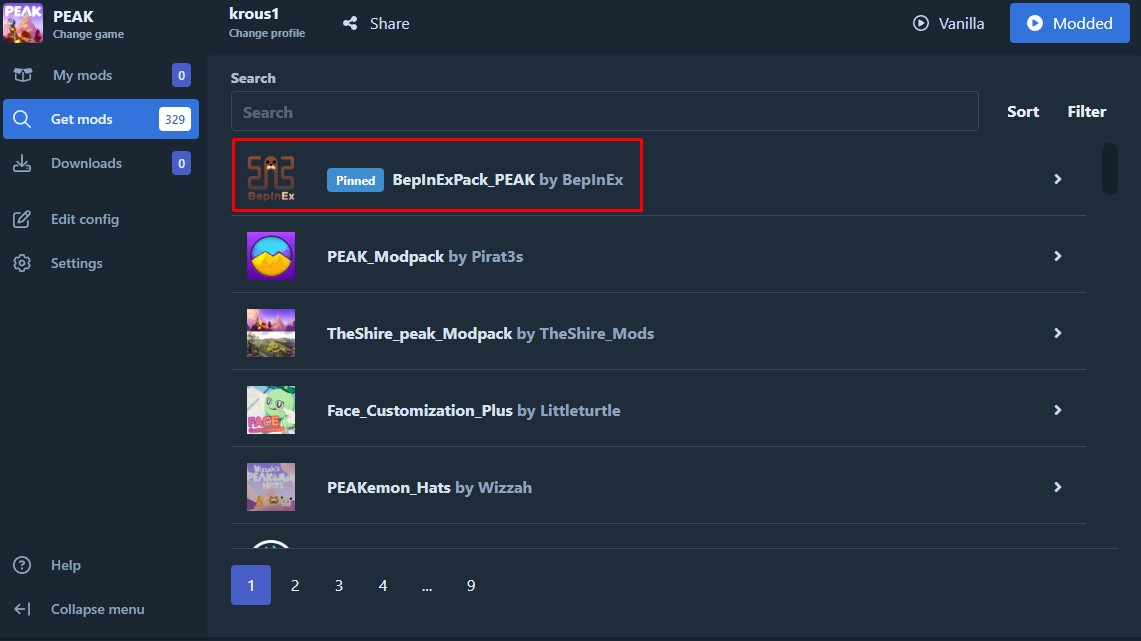This screenshot has height=641, width=1141.
Task: Click Downloads count badge 0
Action: [x=181, y=163]
